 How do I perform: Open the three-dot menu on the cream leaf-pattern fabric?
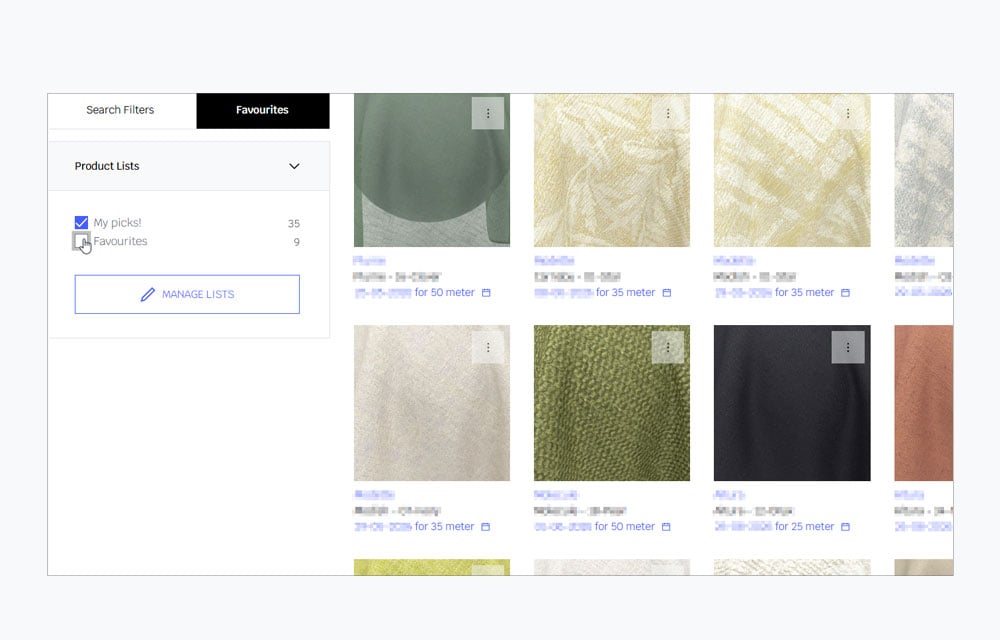(668, 113)
